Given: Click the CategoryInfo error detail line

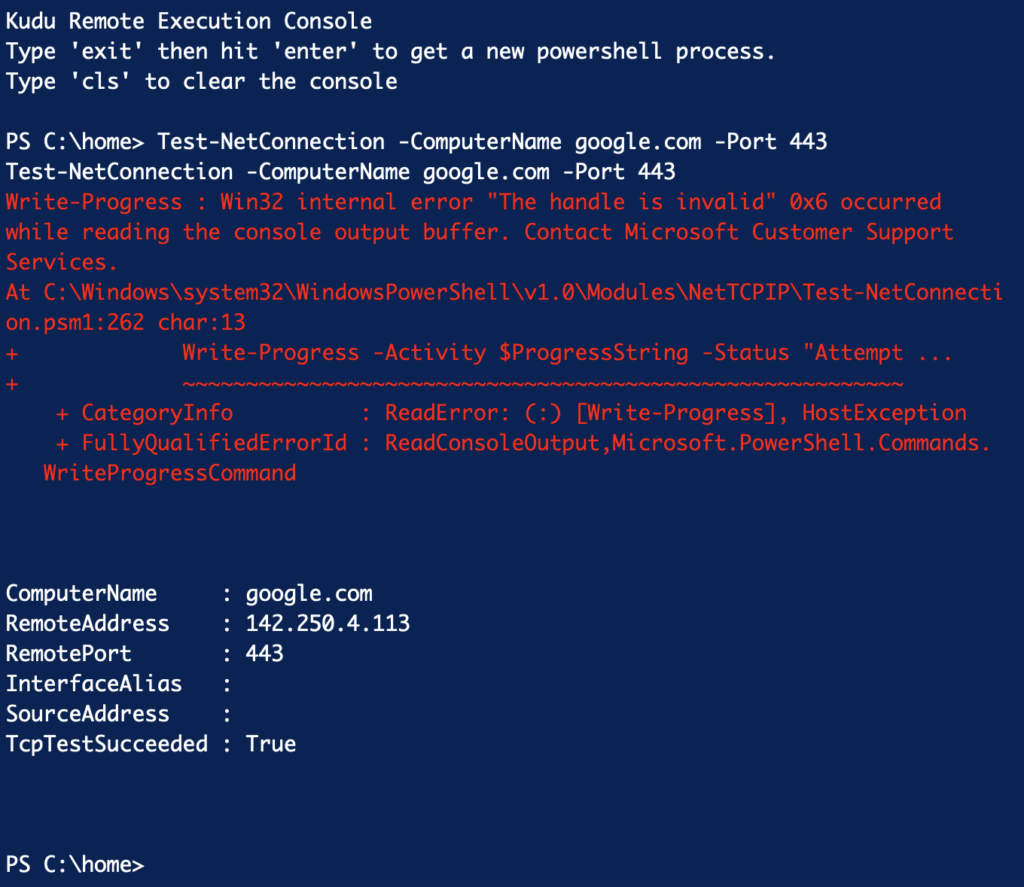Looking at the screenshot, I should (x=510, y=413).
